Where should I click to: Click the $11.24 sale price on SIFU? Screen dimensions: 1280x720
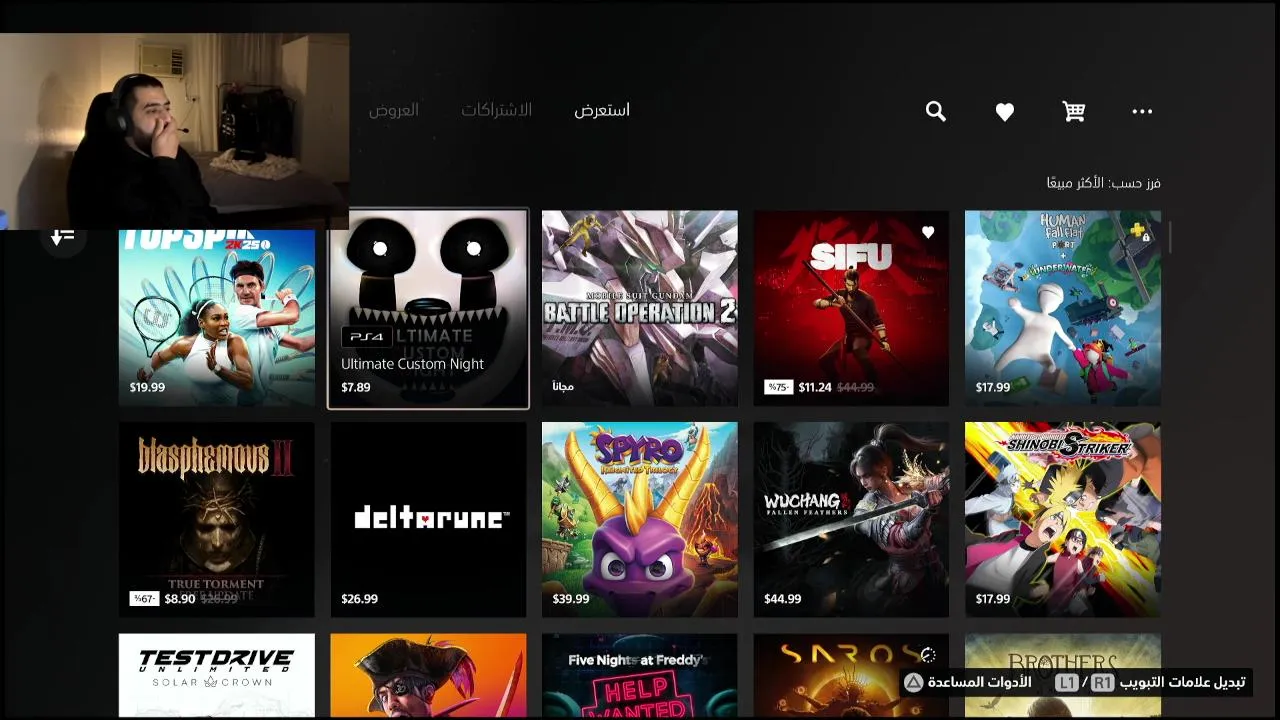pos(815,387)
